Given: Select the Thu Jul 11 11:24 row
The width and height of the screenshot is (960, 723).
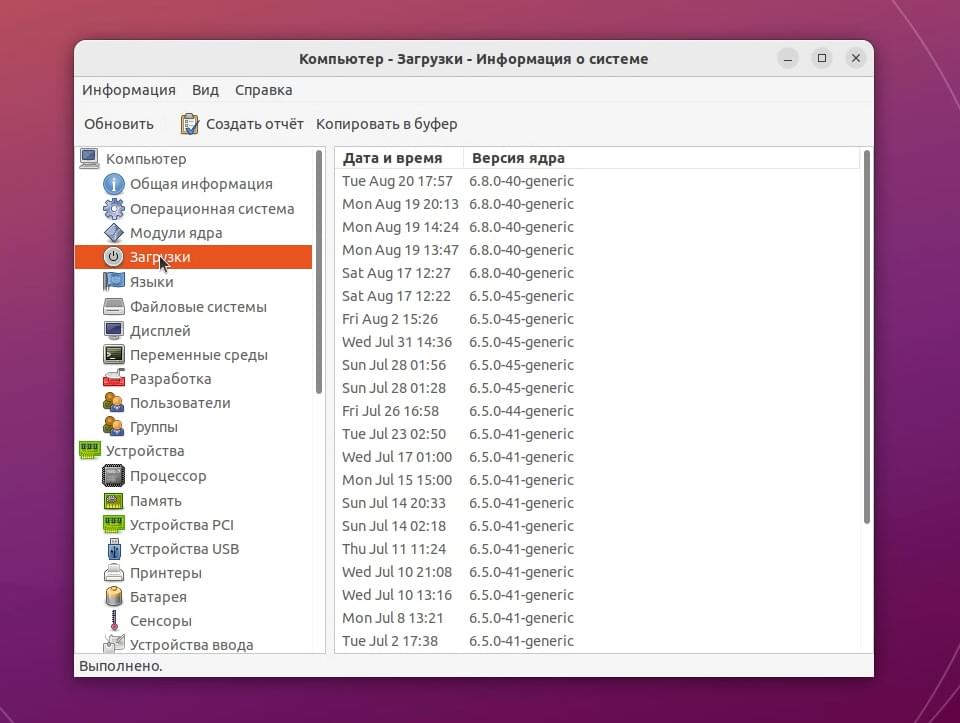Looking at the screenshot, I should coord(597,549).
